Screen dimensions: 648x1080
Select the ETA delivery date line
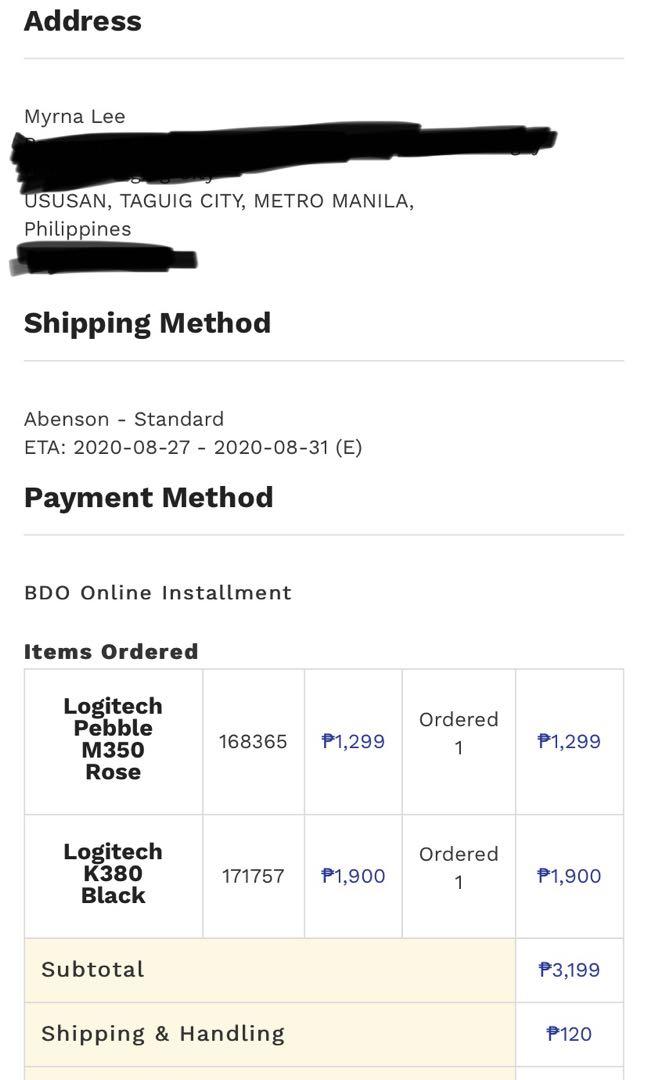193,448
